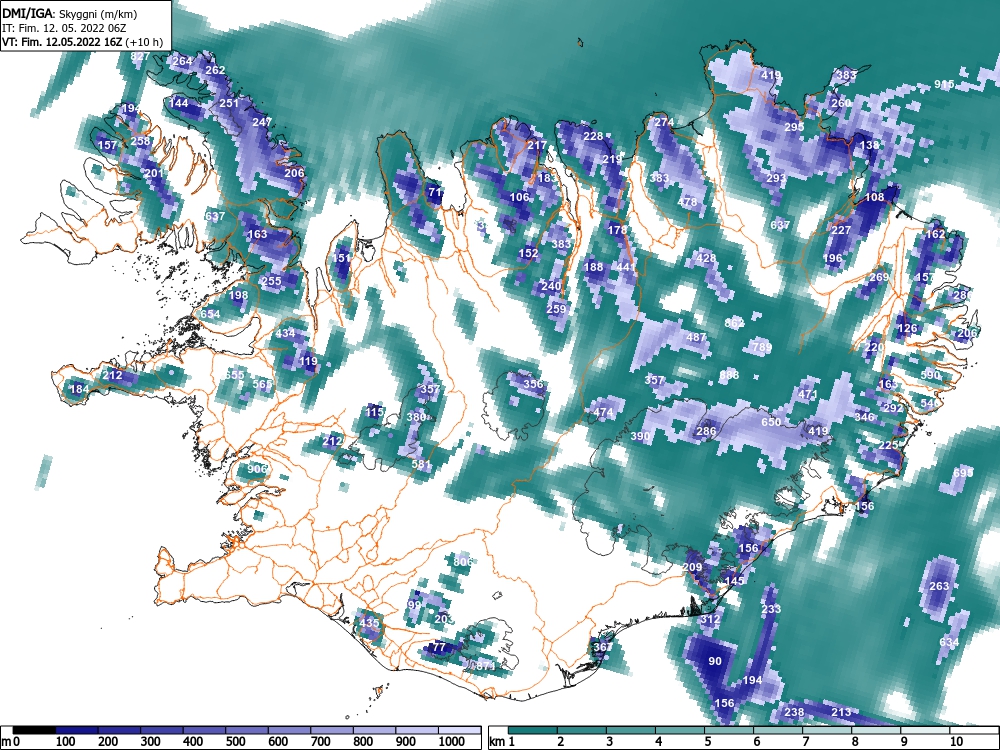The image size is (1000, 750).
Task: Click the visibility value '152'
Action: pyautogui.click(x=529, y=253)
